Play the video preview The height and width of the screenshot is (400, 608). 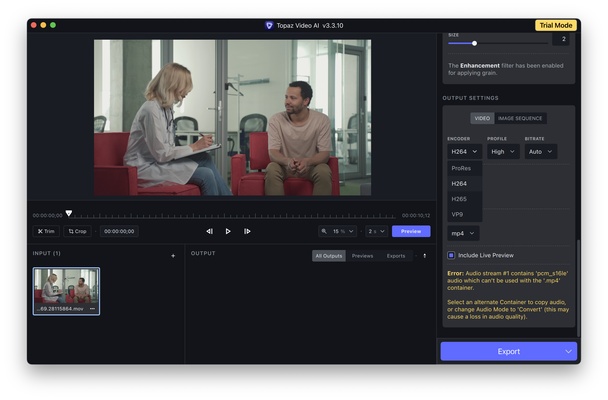[x=228, y=231]
